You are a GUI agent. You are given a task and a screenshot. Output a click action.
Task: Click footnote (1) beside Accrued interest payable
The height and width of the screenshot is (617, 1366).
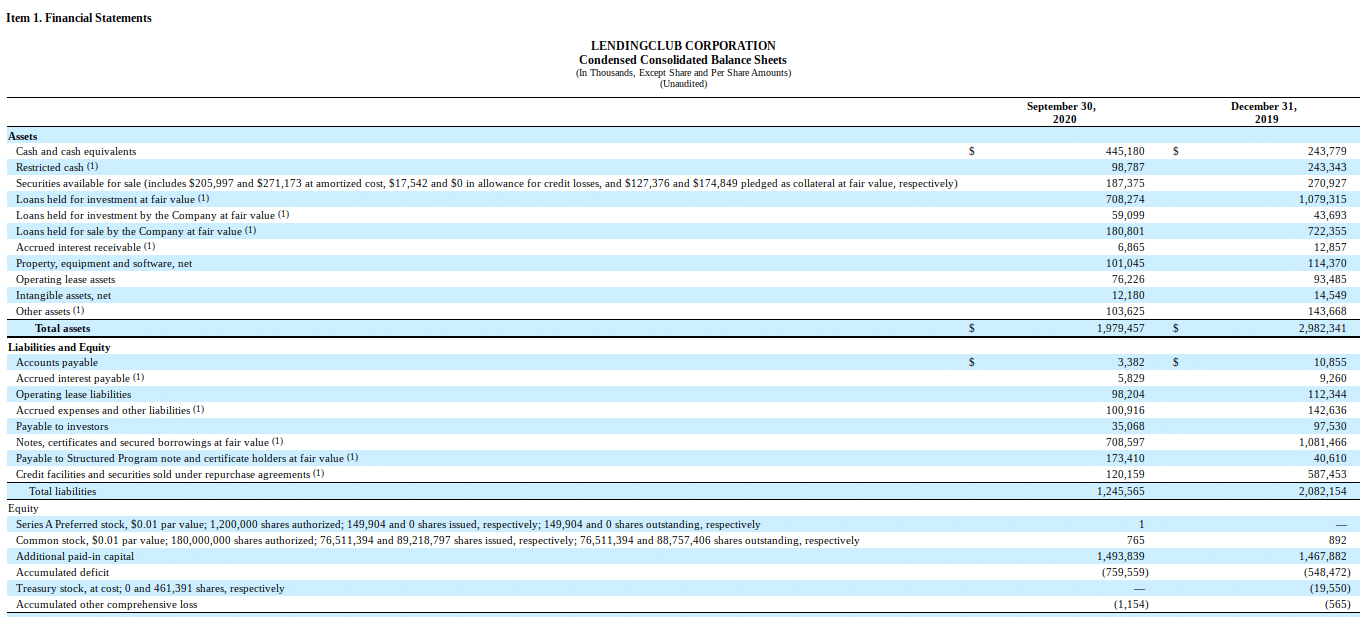pos(139,378)
